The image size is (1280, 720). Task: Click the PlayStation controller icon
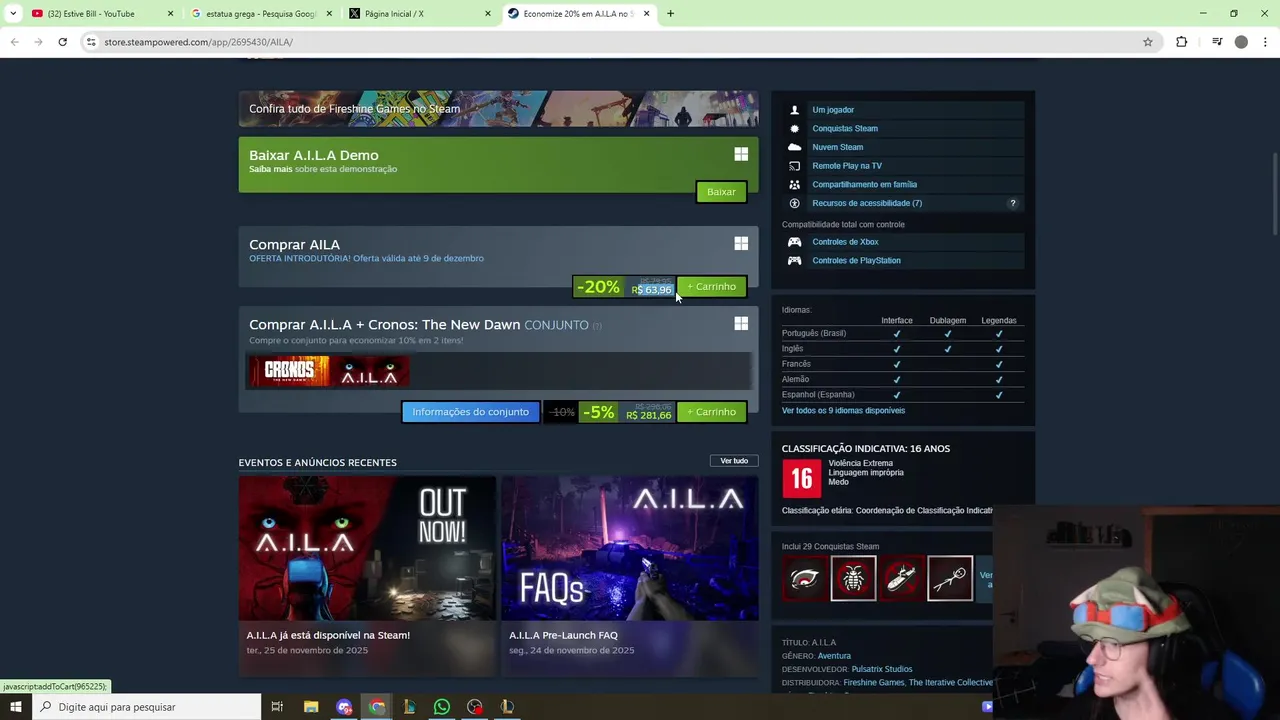coord(795,260)
